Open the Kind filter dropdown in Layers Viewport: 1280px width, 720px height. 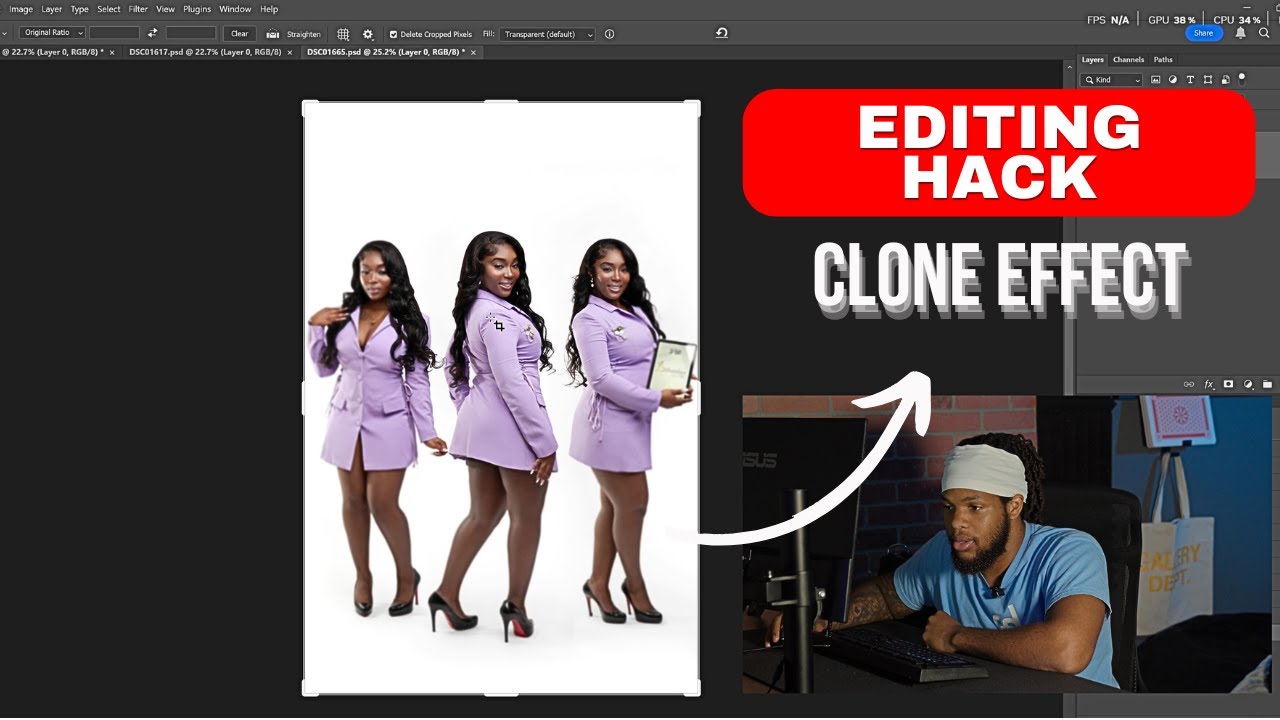coord(1111,80)
